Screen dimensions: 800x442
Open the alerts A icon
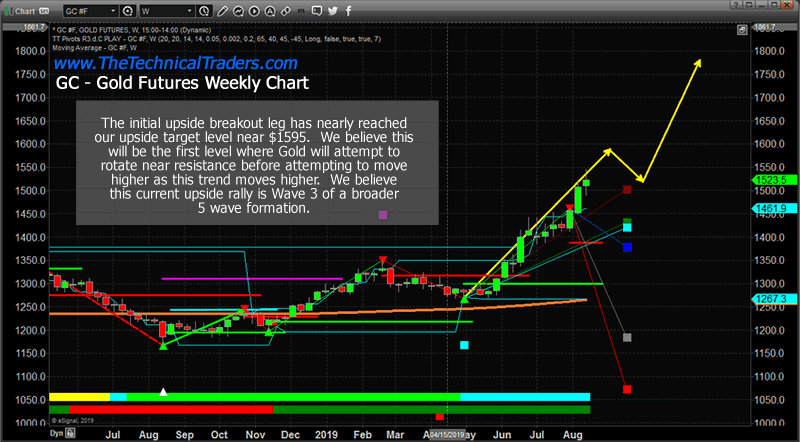(269, 11)
